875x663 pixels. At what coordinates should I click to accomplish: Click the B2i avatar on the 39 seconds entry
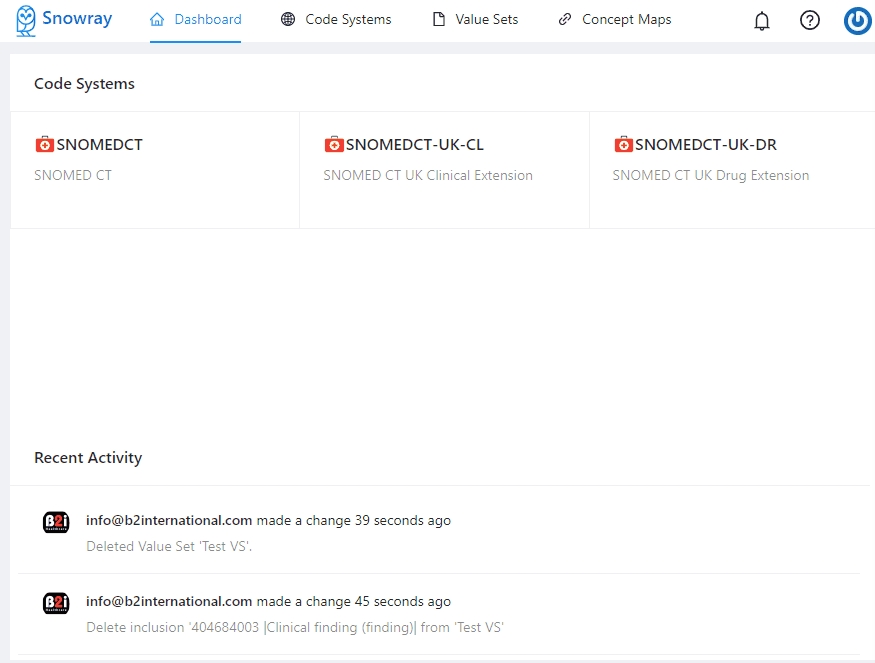(56, 522)
